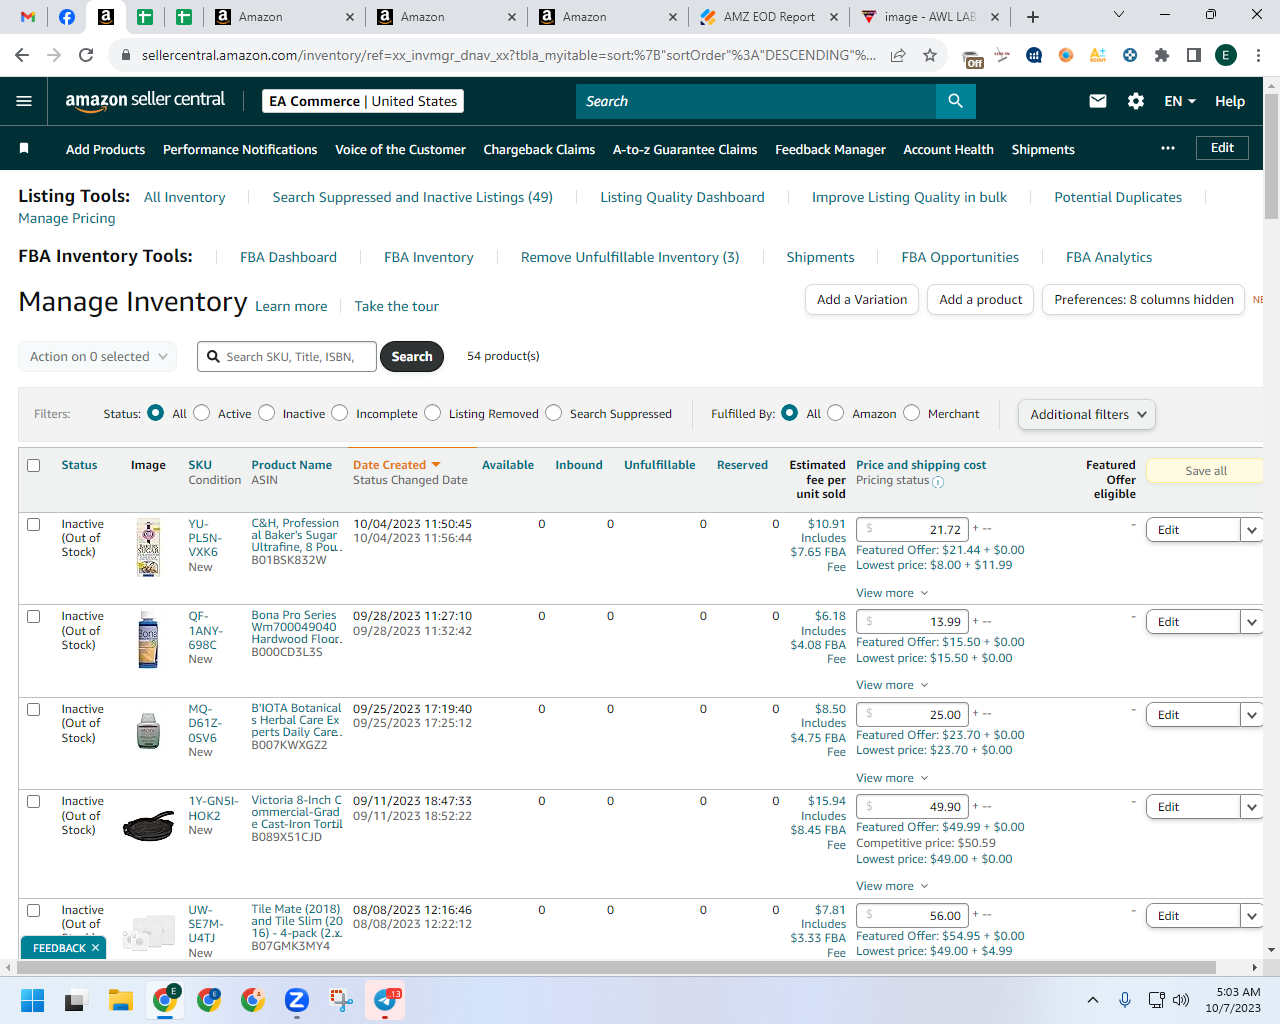Click the share page icon in address bar
Image resolution: width=1280 pixels, height=1024 pixels.
pos(898,55)
